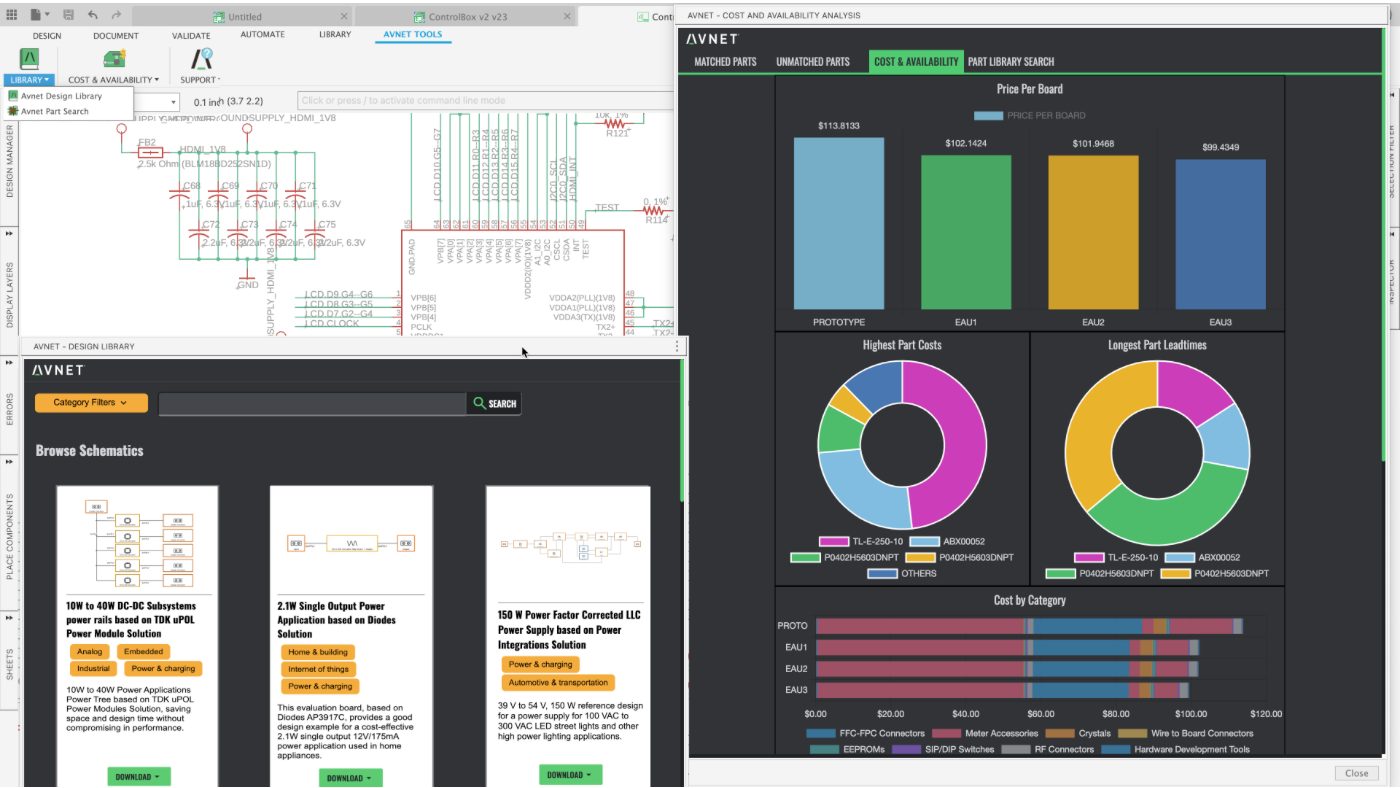Click the Home & building tag

[318, 653]
